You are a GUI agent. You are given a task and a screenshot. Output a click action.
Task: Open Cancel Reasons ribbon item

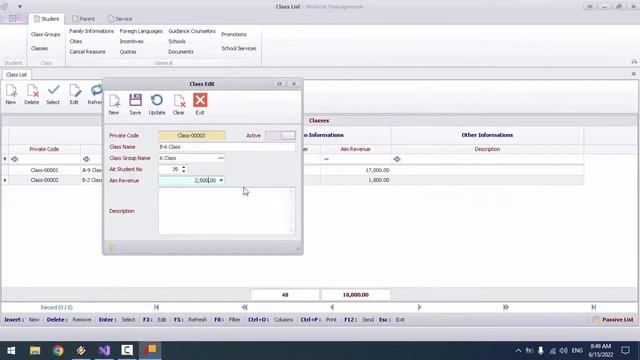[x=87, y=52]
